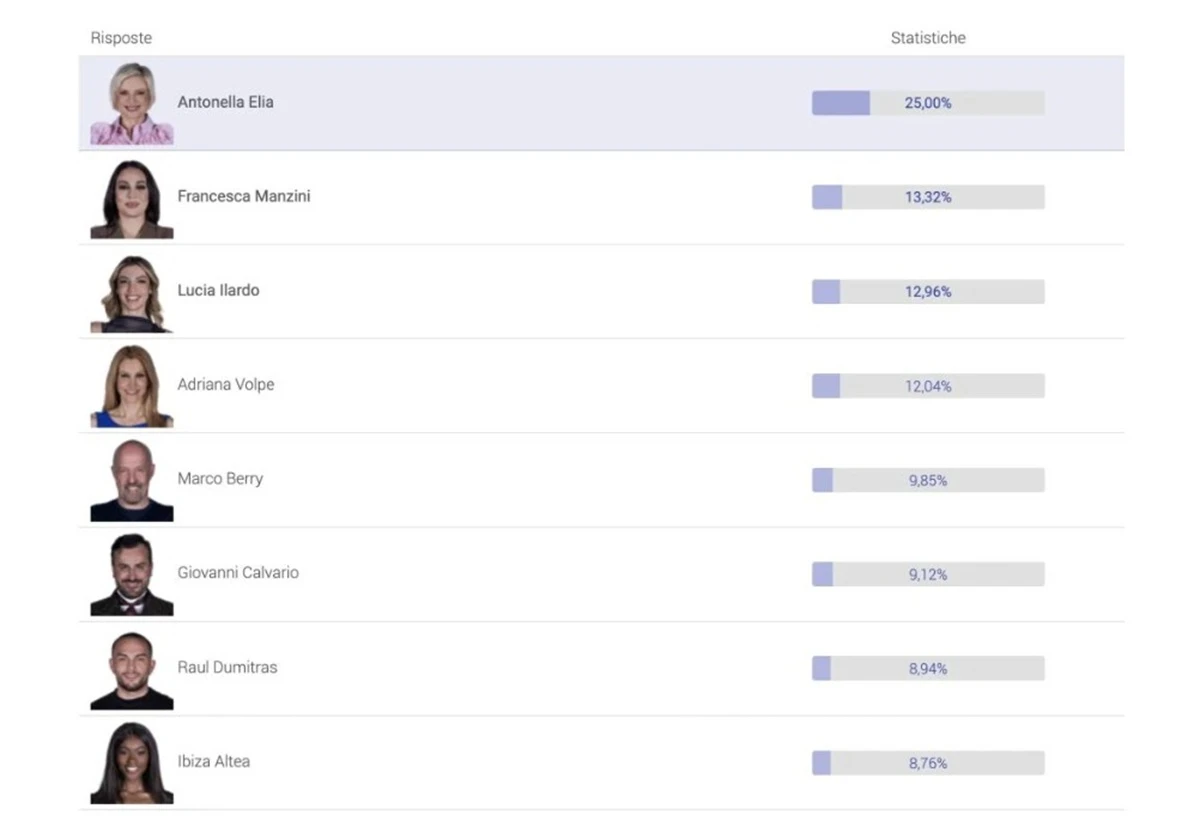The width and height of the screenshot is (1200, 827).
Task: Select the Giovanni Calvario name label
Action: (238, 573)
